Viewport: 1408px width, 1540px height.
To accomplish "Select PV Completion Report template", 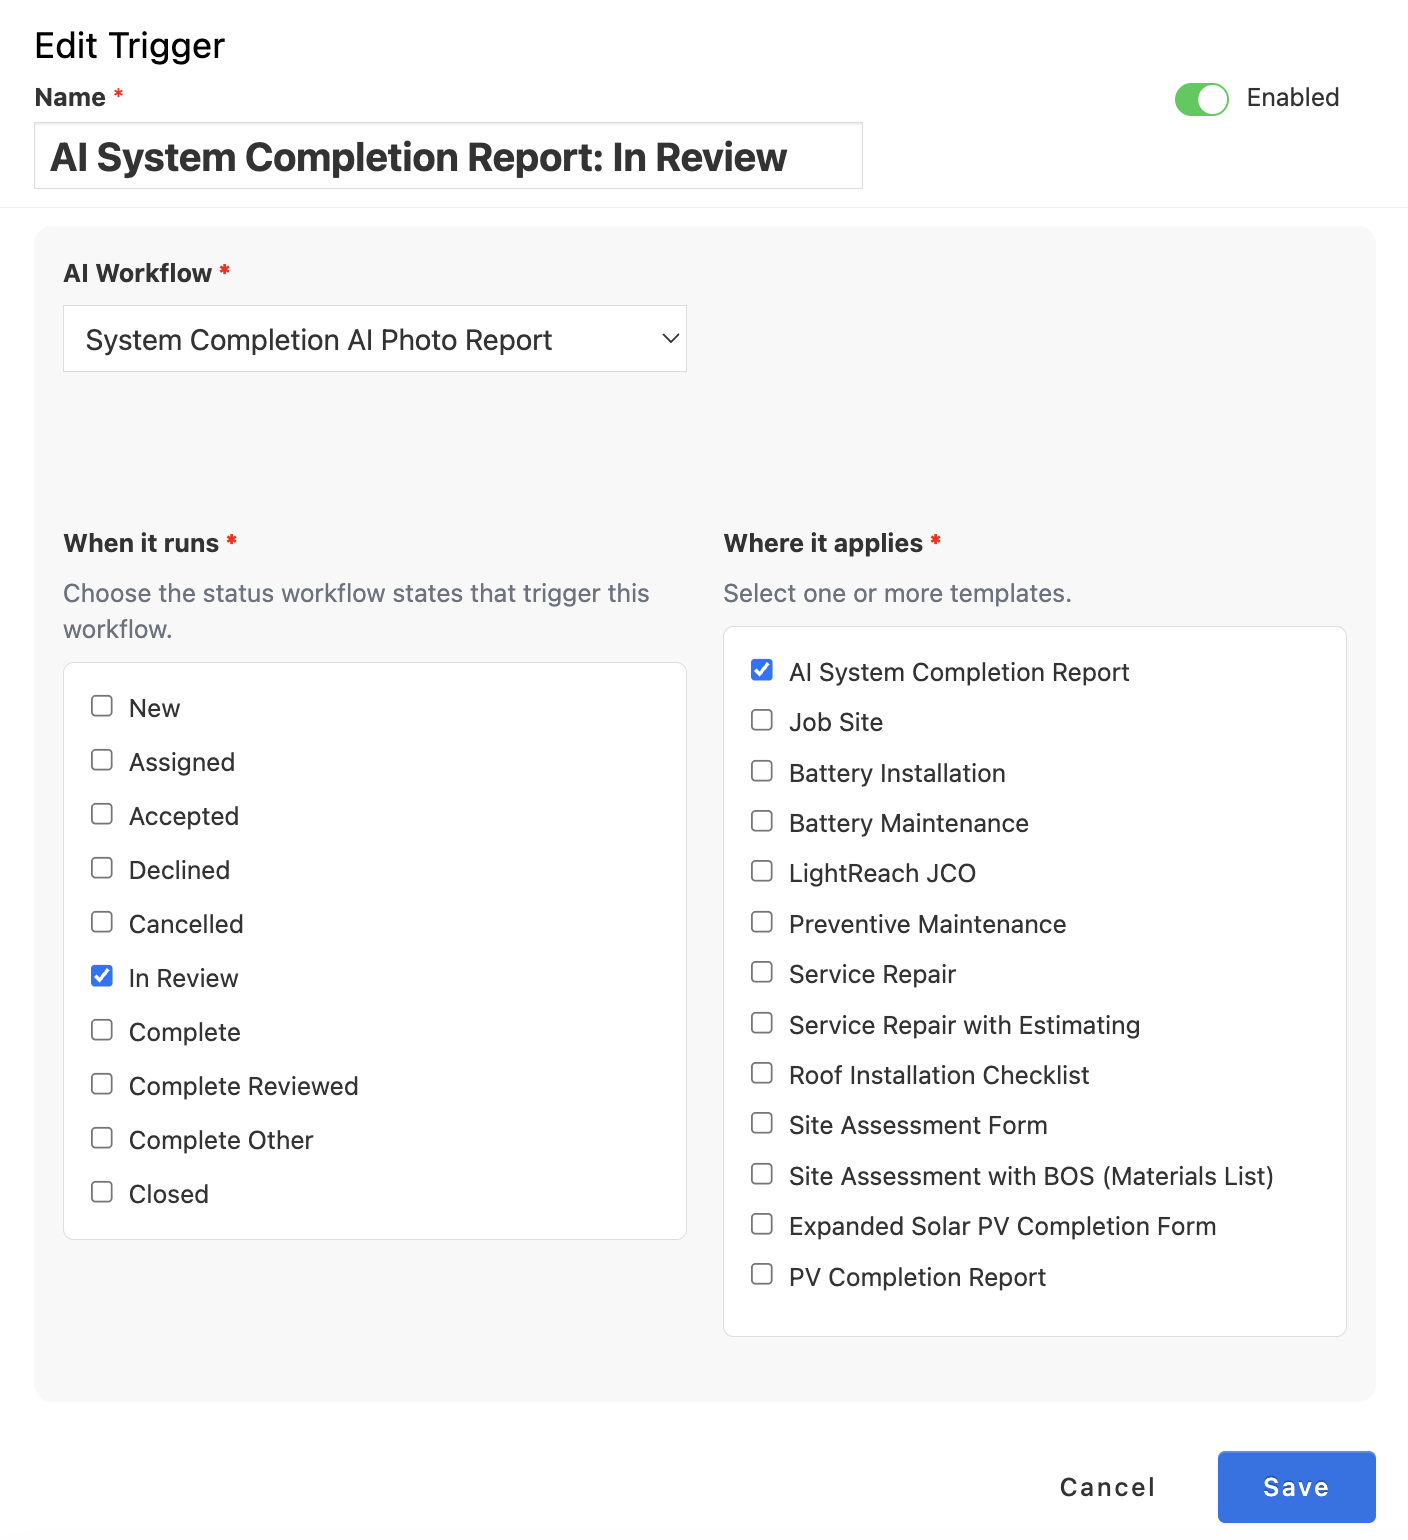I will pyautogui.click(x=762, y=1275).
